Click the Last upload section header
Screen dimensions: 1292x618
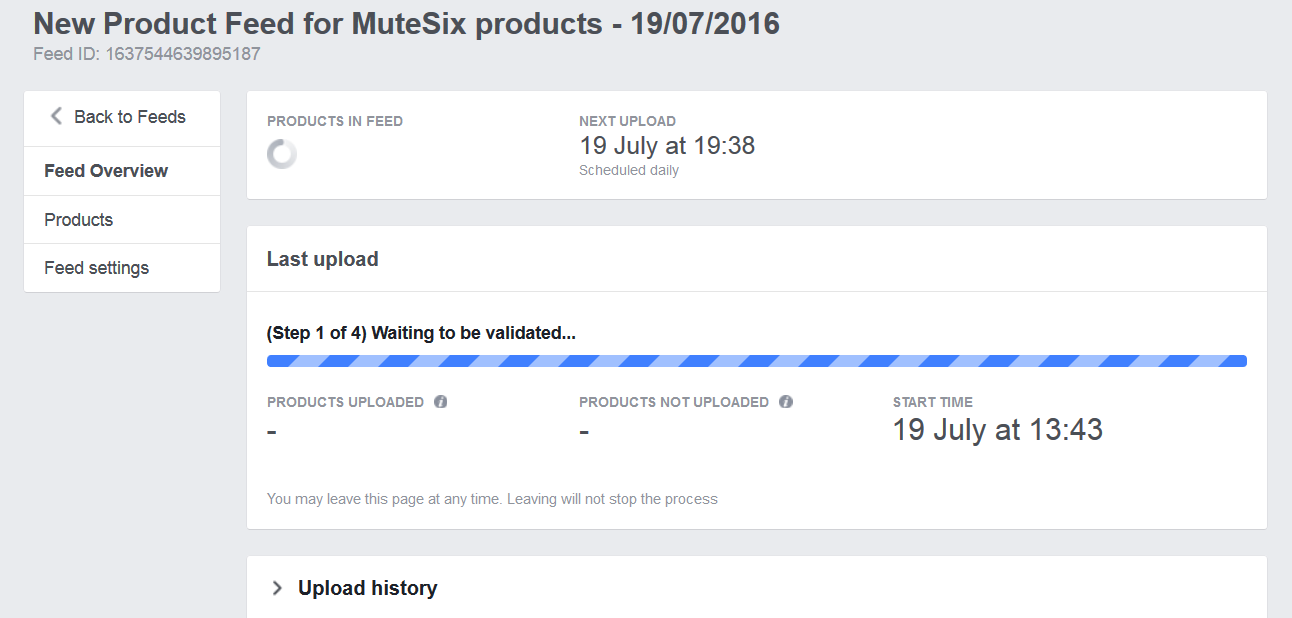point(323,259)
